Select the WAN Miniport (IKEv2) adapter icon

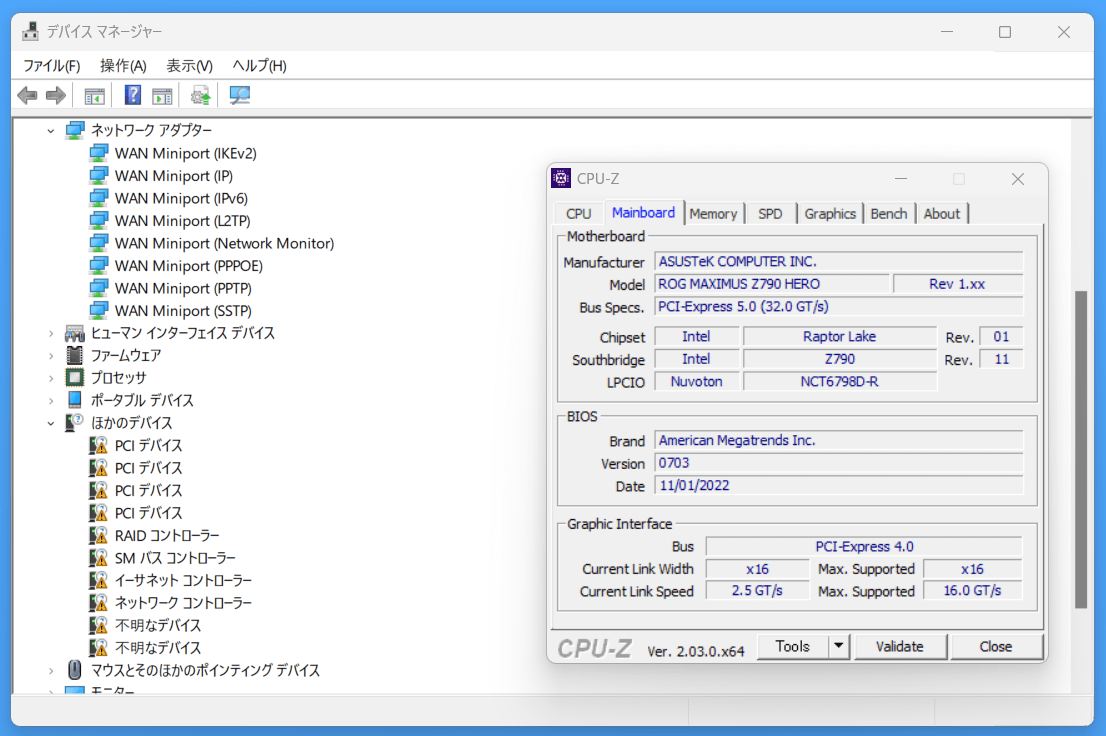tap(99, 153)
